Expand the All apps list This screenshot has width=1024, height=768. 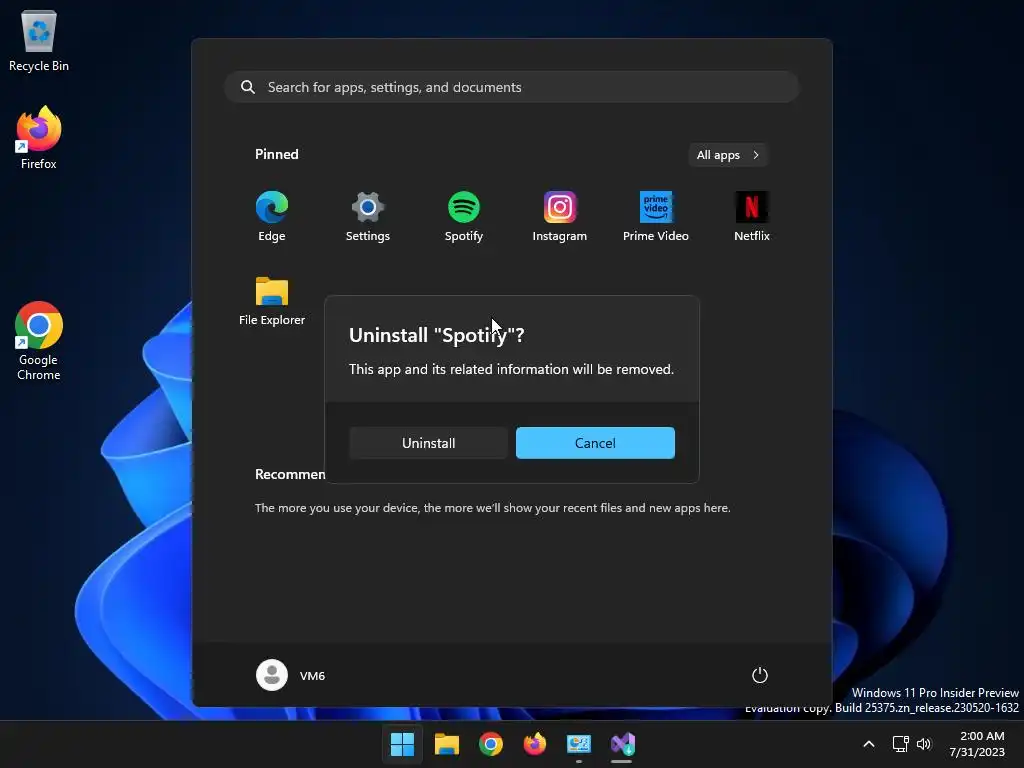tap(728, 155)
